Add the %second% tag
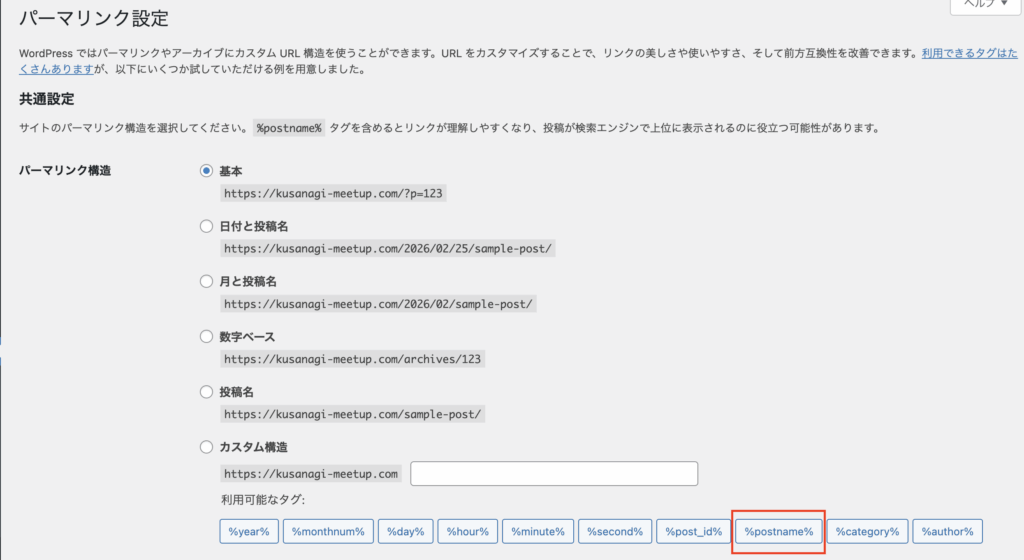The height and width of the screenshot is (560, 1024). click(615, 531)
